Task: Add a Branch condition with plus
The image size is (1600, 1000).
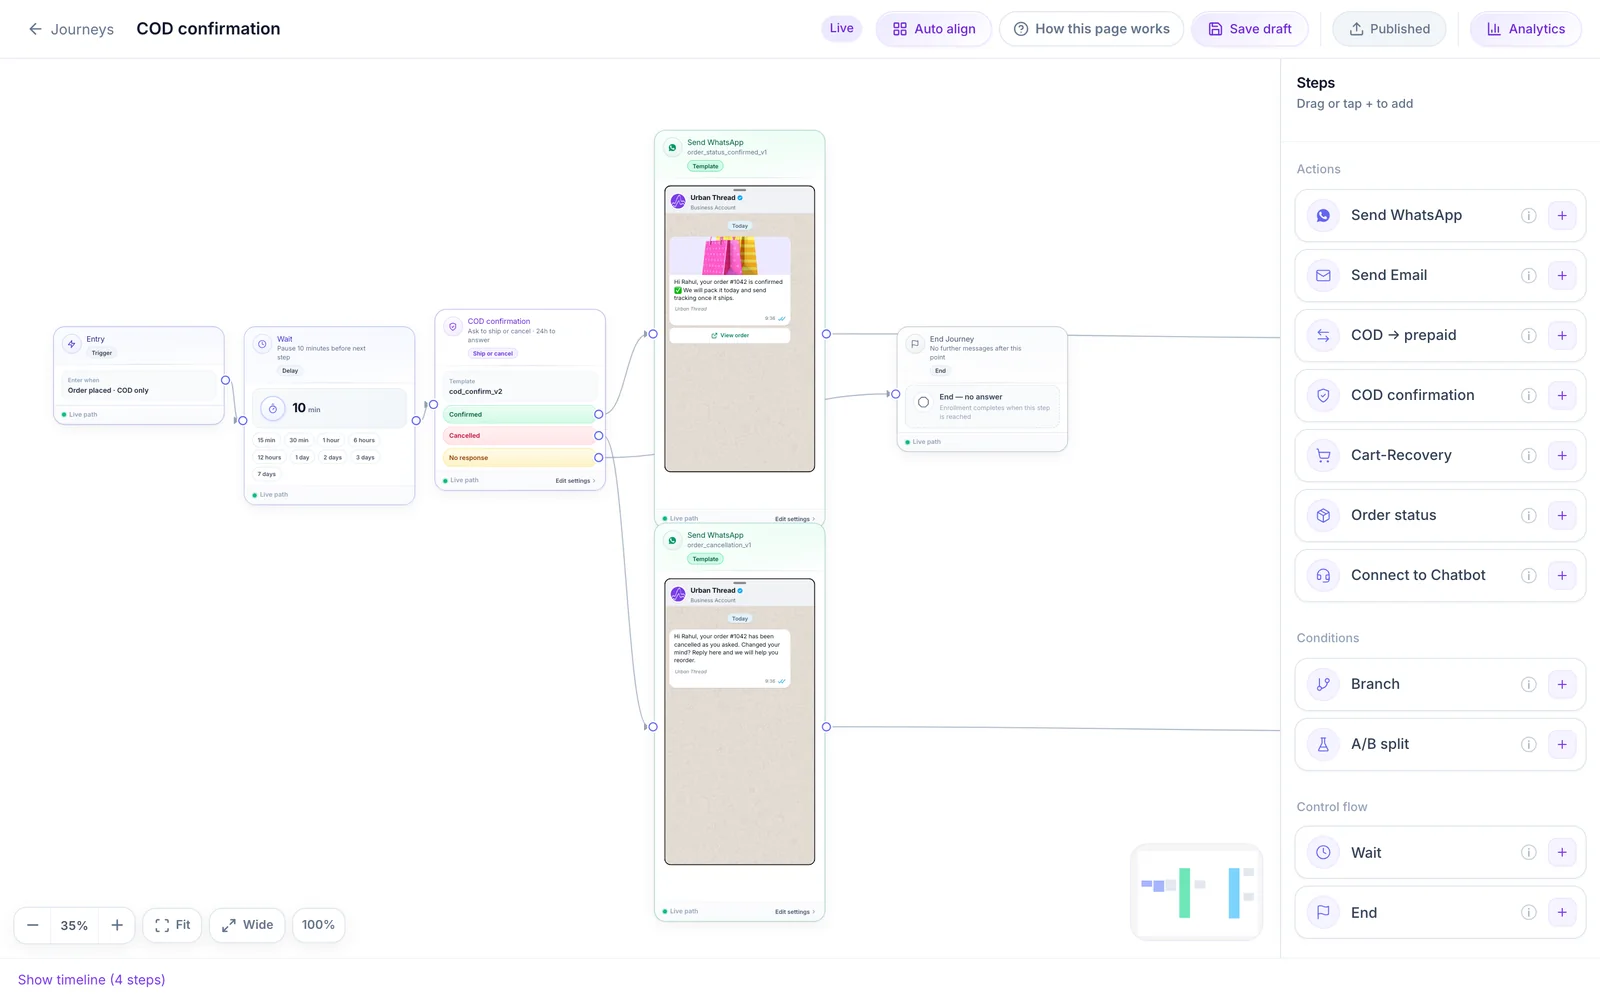Action: [1562, 684]
